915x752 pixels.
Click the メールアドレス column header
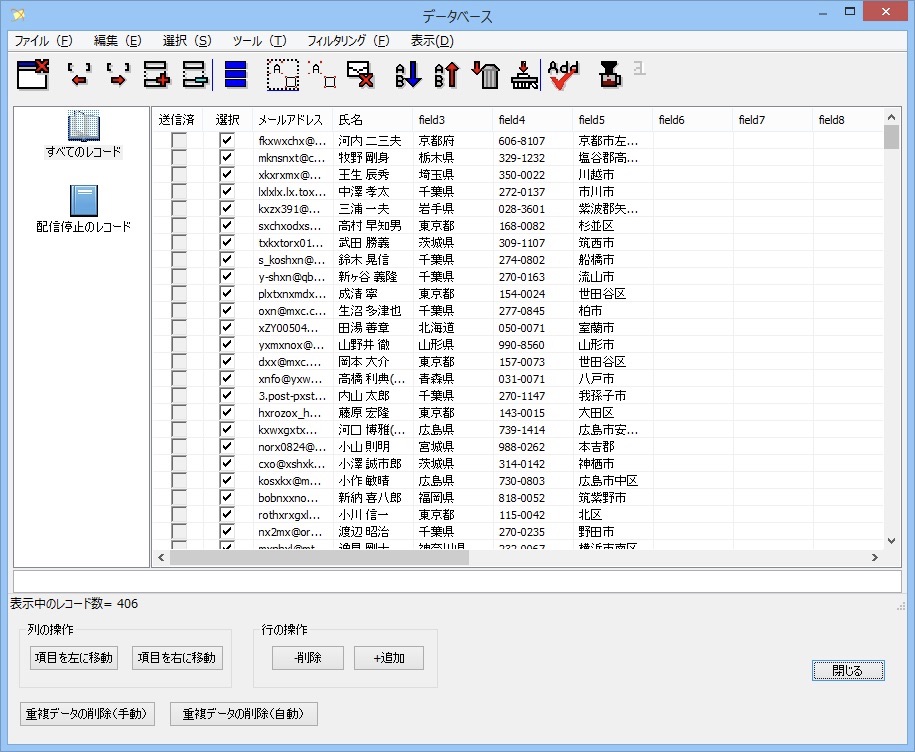click(290, 119)
